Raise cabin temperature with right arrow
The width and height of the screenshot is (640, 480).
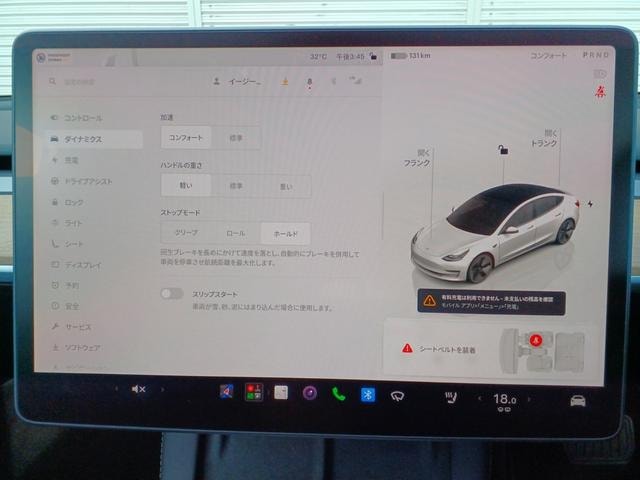pyautogui.click(x=529, y=400)
